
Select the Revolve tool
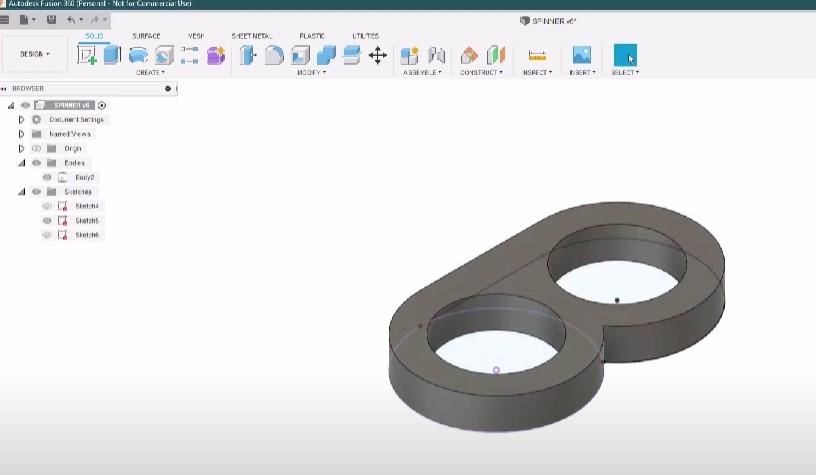click(138, 55)
